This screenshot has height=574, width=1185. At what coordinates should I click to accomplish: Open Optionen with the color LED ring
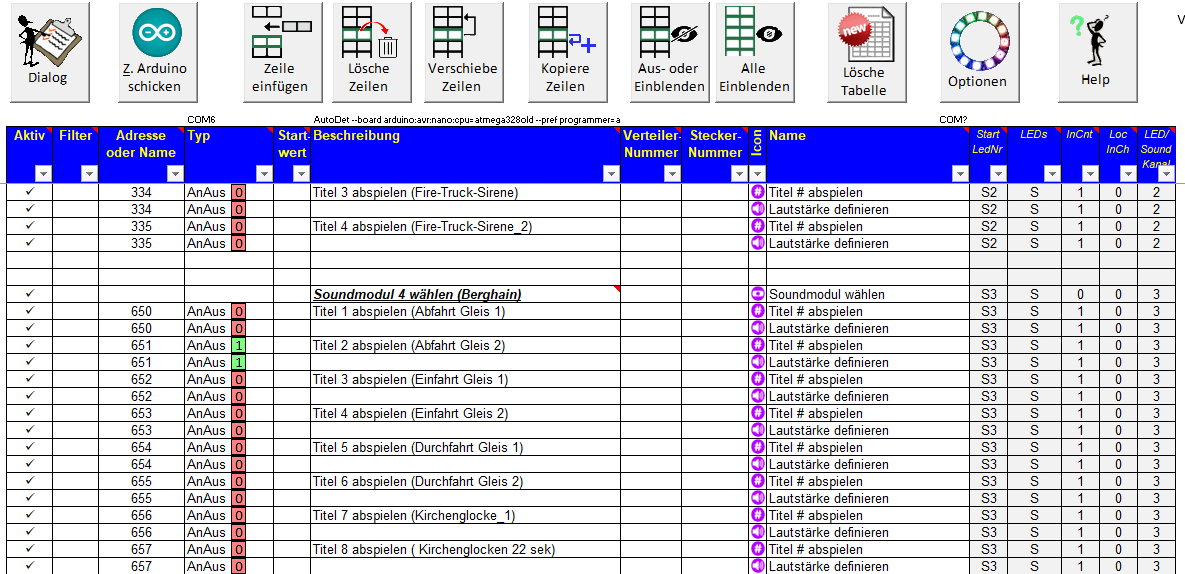coord(977,52)
